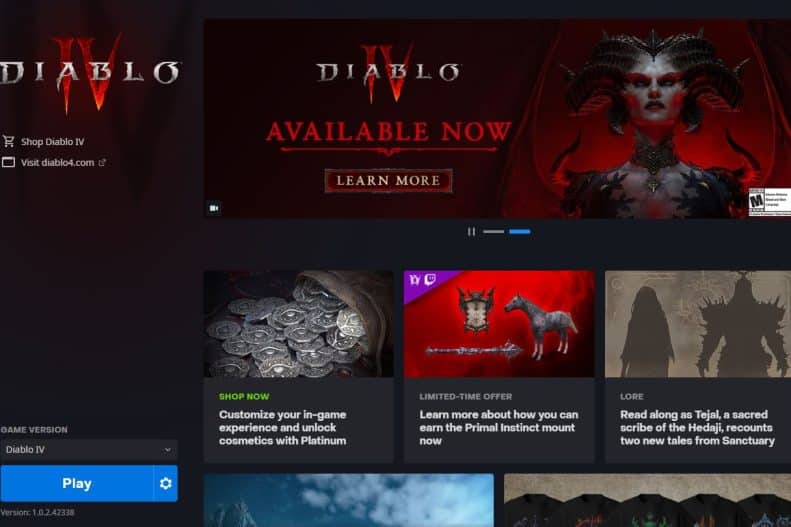Click the Learn More banner button

click(x=388, y=181)
